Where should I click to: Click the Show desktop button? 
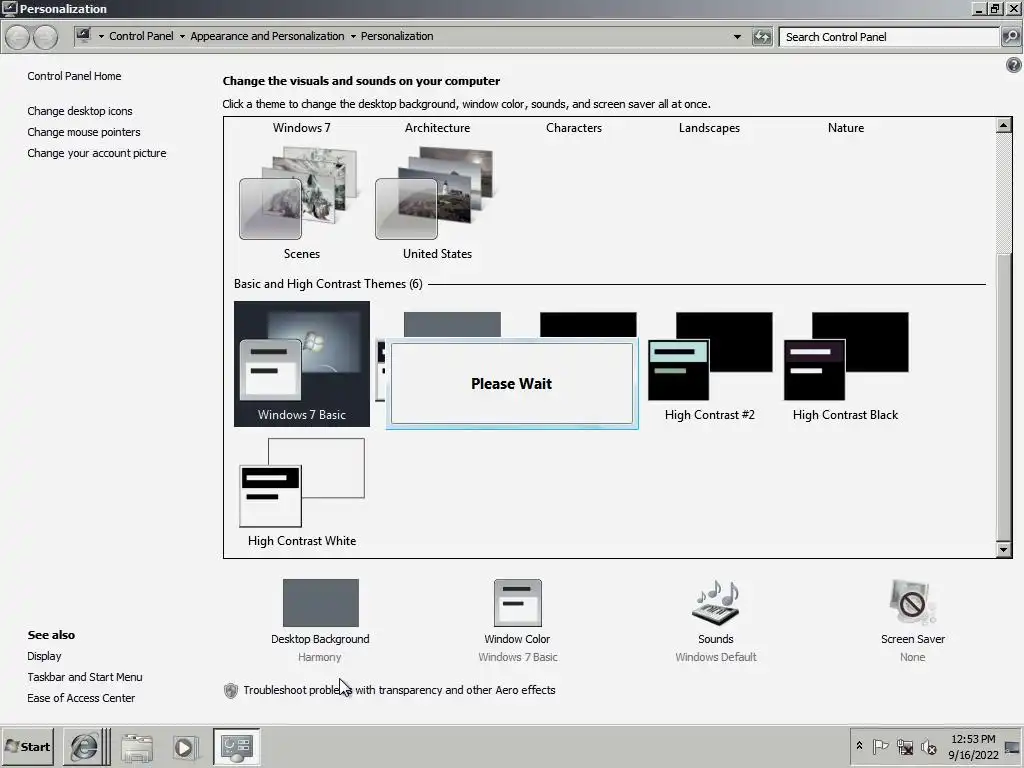pyautogui.click(x=1013, y=747)
